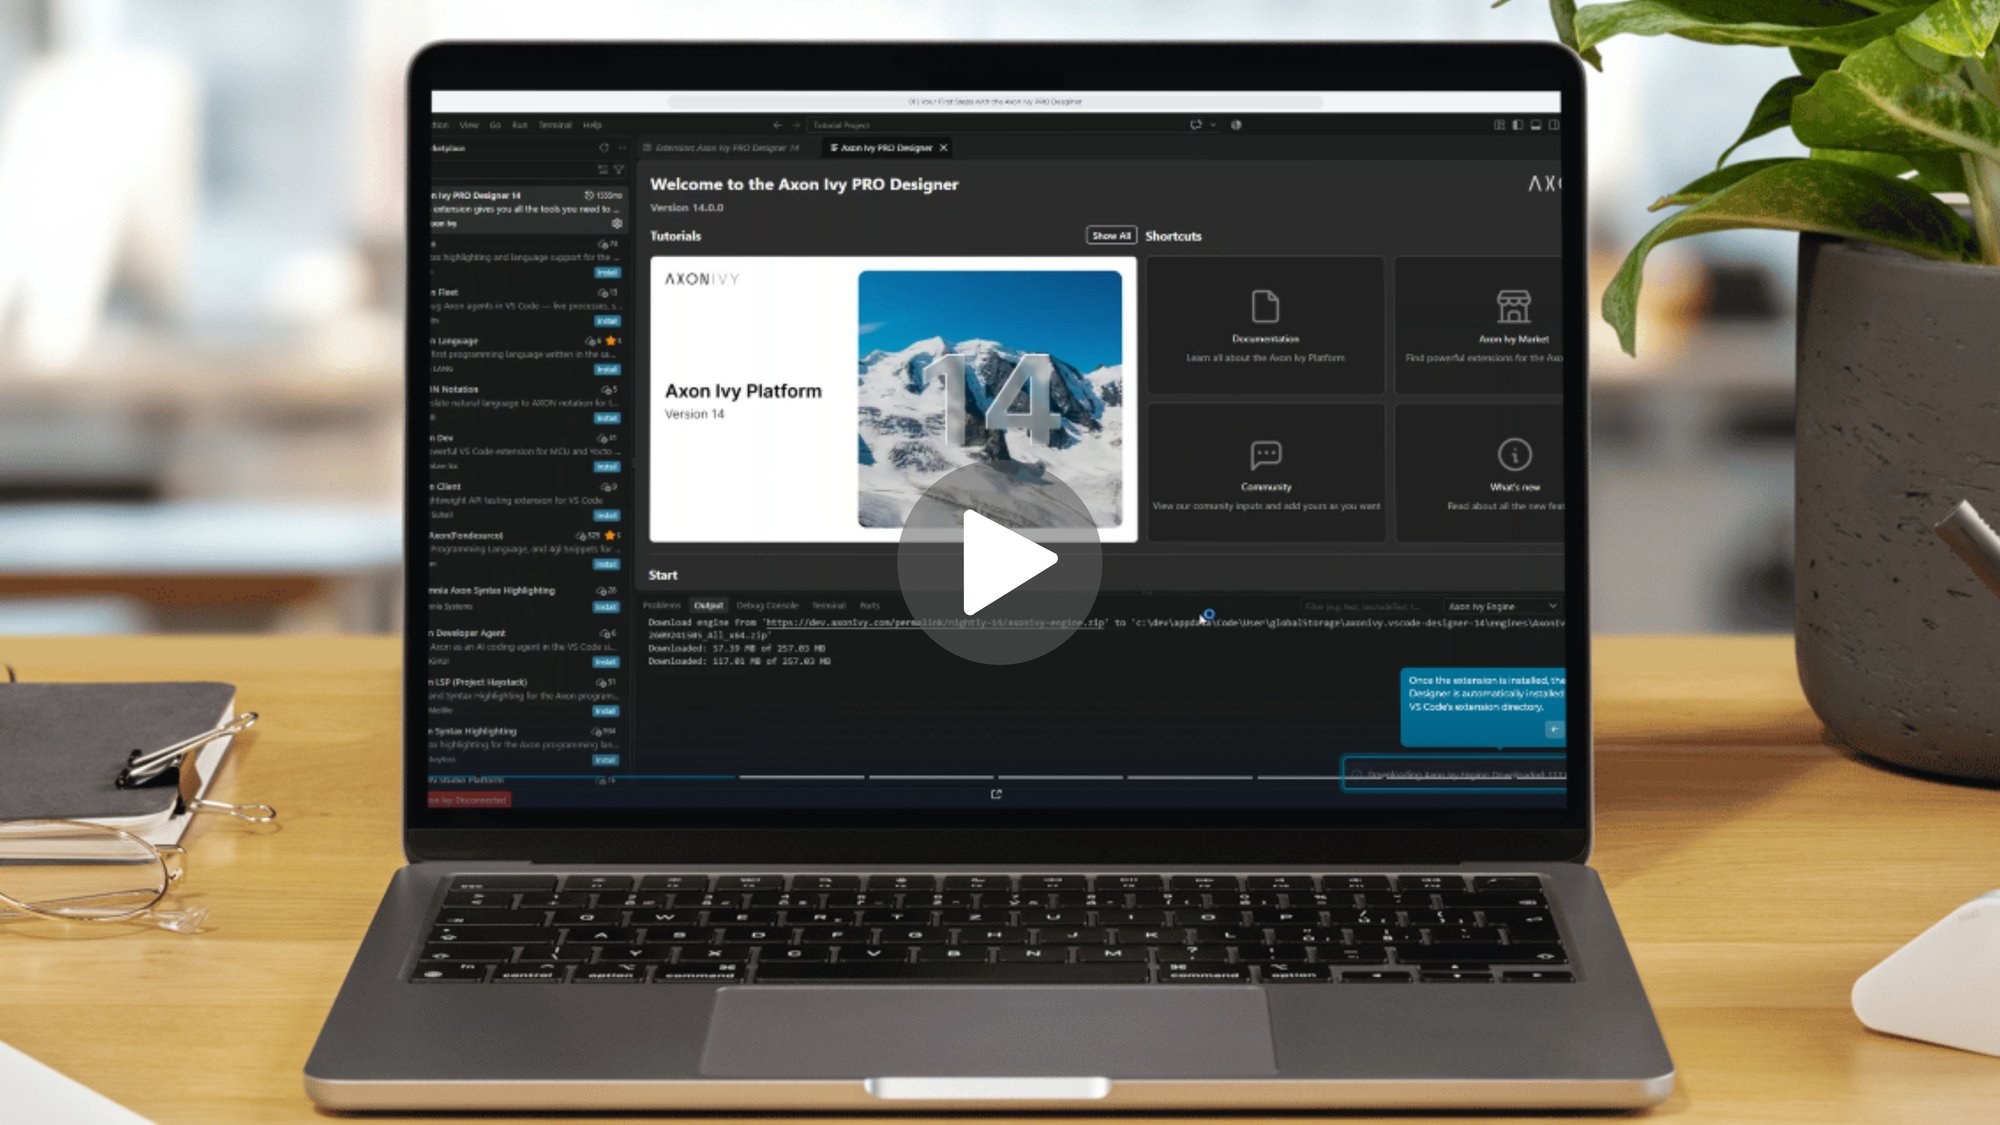The width and height of the screenshot is (2000, 1125).
Task: Open the Axon Ivy Platform Version 14 tutorial card
Action: [x=893, y=399]
